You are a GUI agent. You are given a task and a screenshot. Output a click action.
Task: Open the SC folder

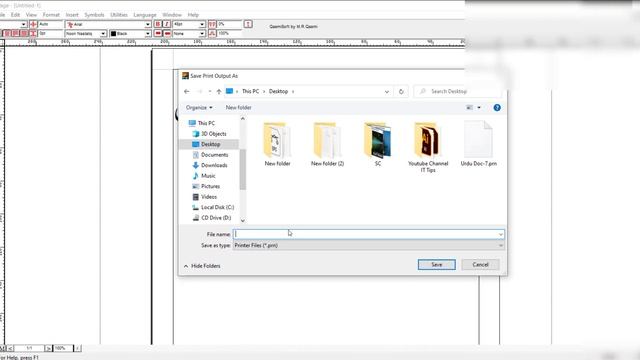coord(378,144)
